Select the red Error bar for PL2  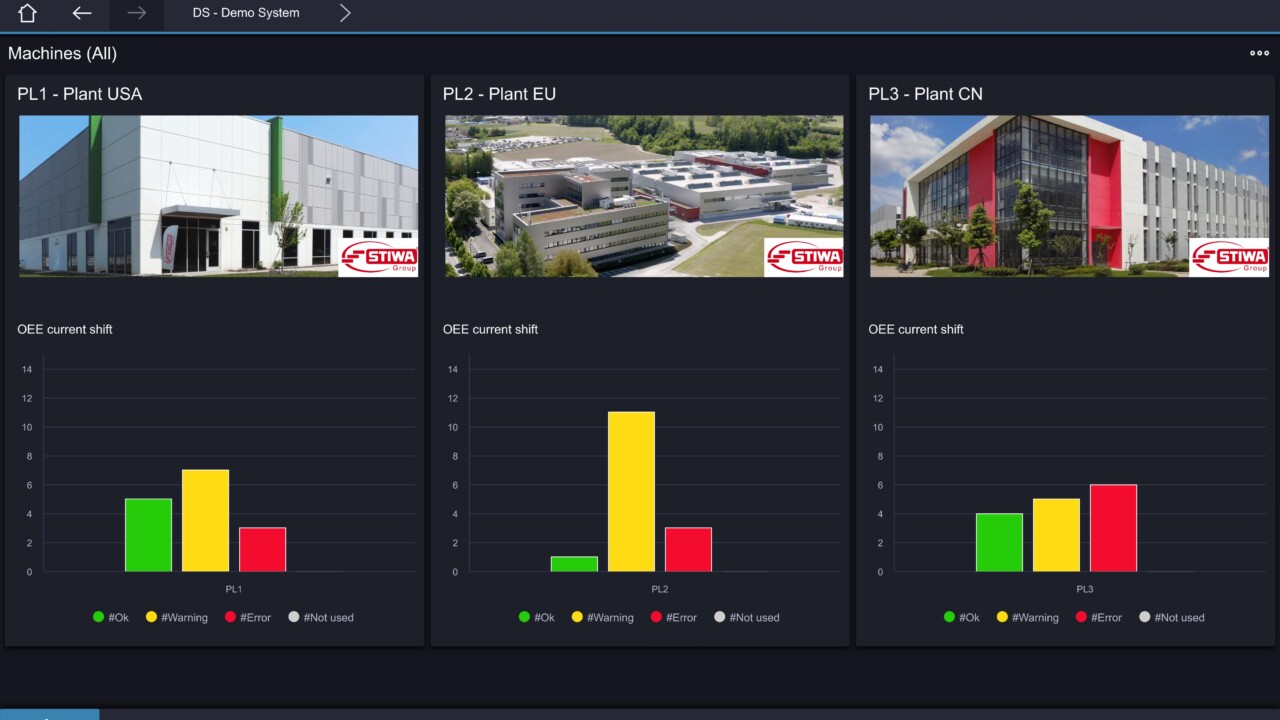(688, 550)
